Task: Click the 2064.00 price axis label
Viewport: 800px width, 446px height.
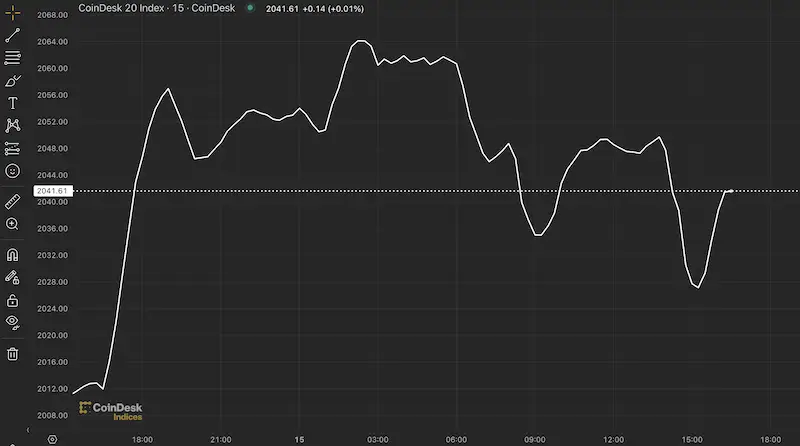Action: 53,42
